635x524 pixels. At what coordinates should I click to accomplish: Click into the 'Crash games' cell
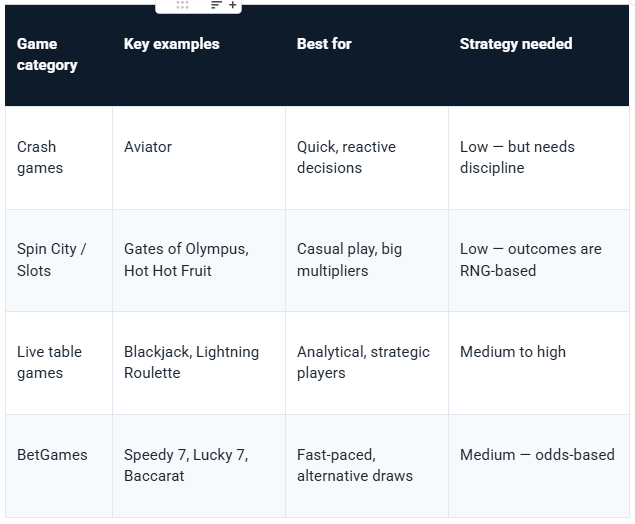tap(59, 158)
